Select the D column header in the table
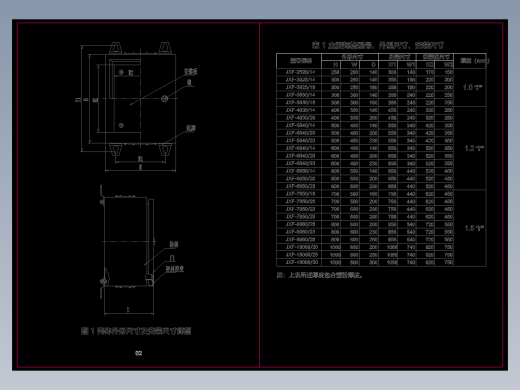Image resolution: width=520 pixels, height=390 pixels. pyautogui.click(x=373, y=65)
